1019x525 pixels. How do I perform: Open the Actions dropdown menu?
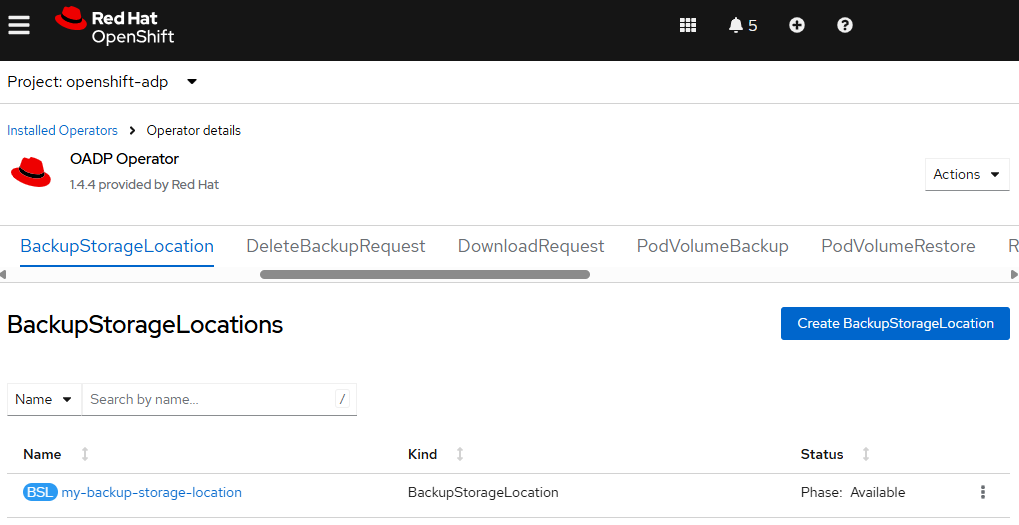pos(967,174)
